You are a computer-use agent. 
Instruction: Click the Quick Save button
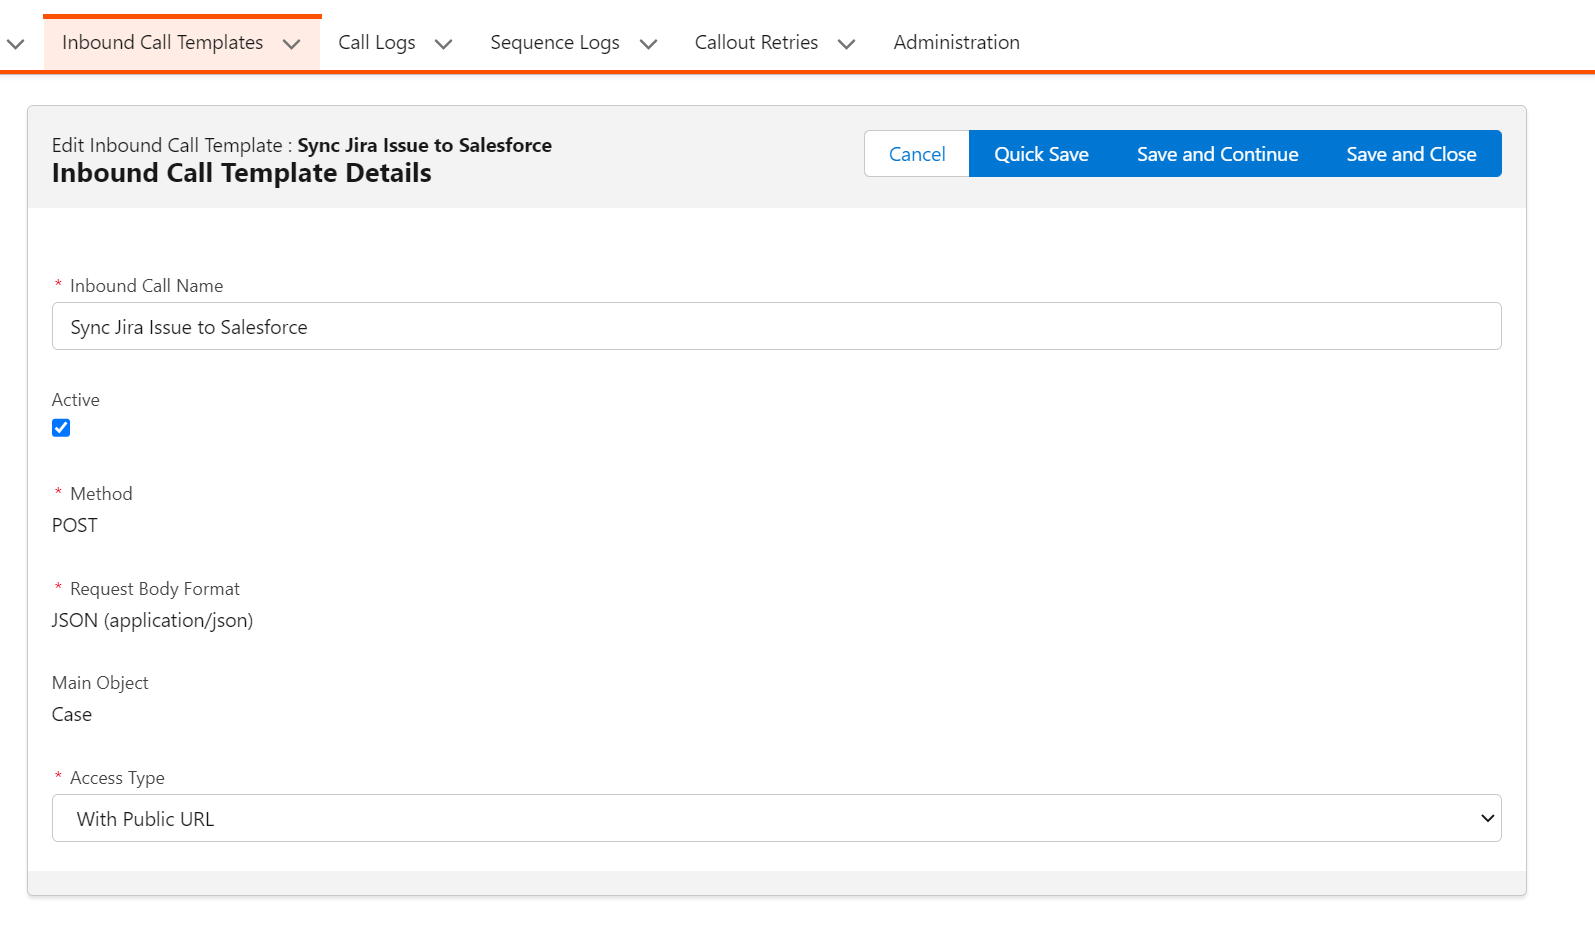pos(1041,154)
